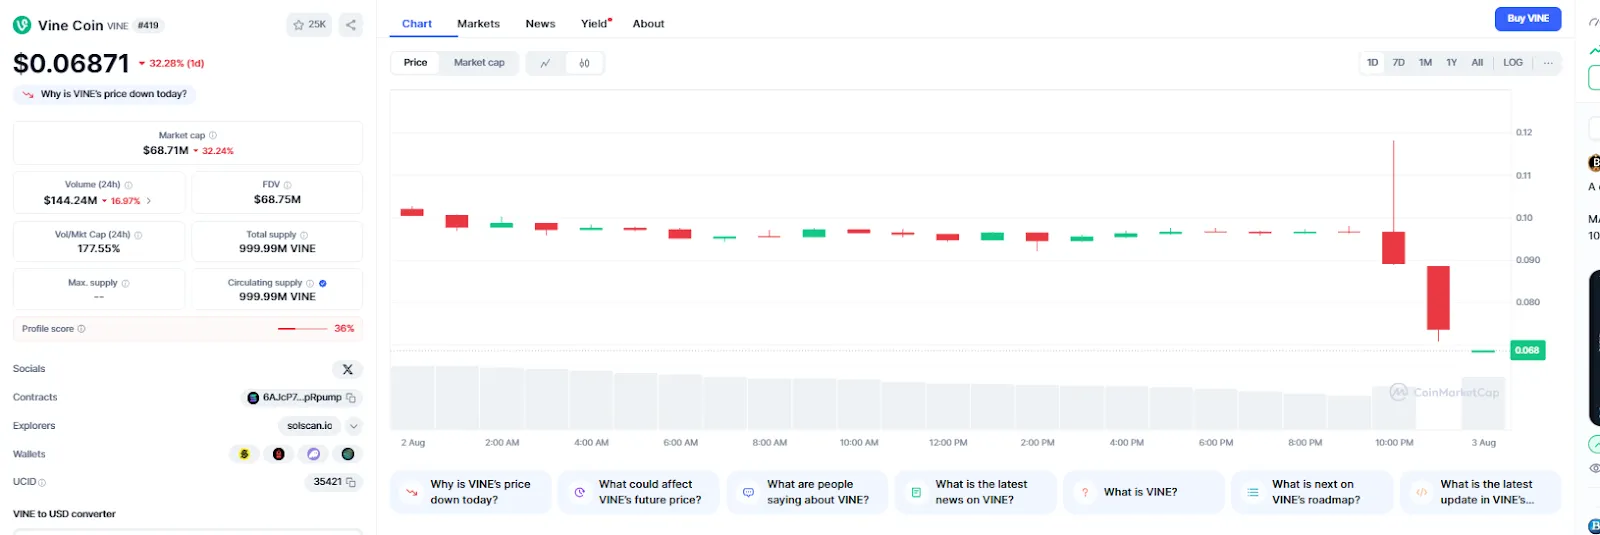This screenshot has height=535, width=1600.
Task: Click the Circulating supply info icon
Action: 310,283
